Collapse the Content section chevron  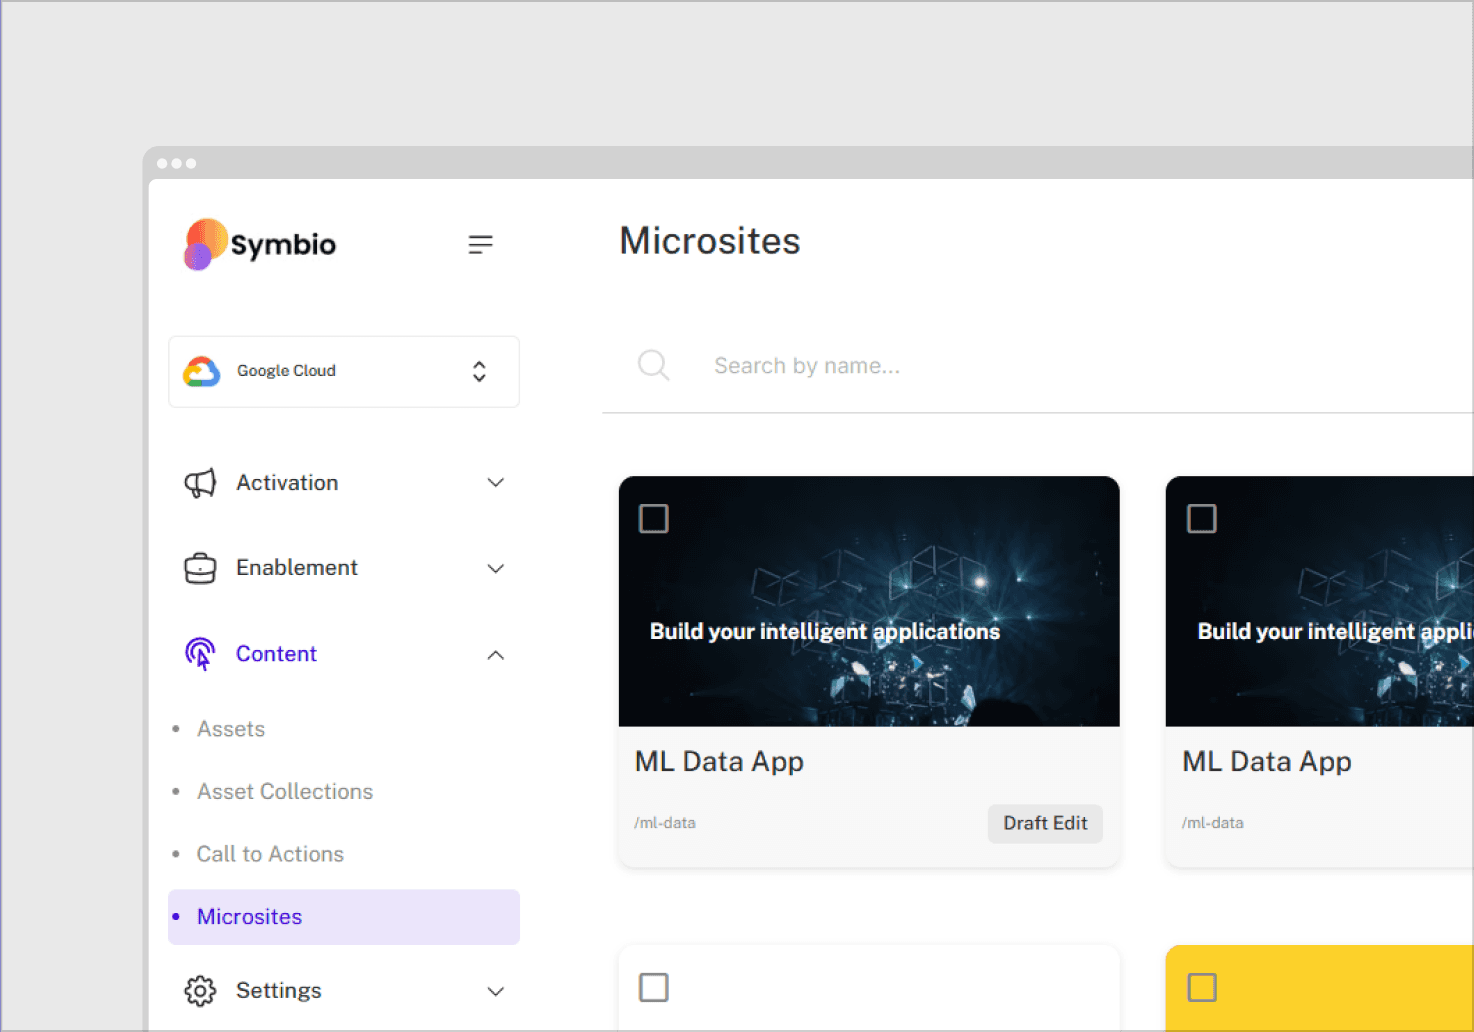(495, 655)
